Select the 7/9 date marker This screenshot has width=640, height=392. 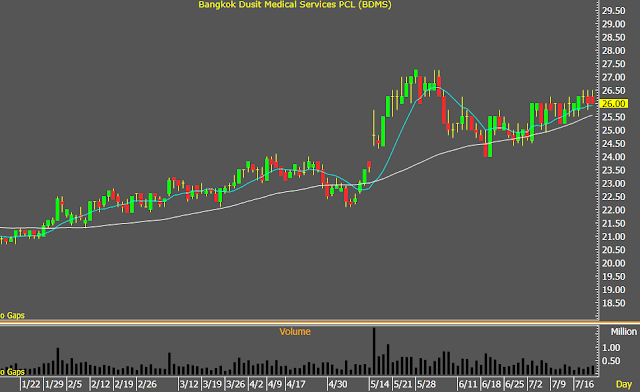point(559,384)
